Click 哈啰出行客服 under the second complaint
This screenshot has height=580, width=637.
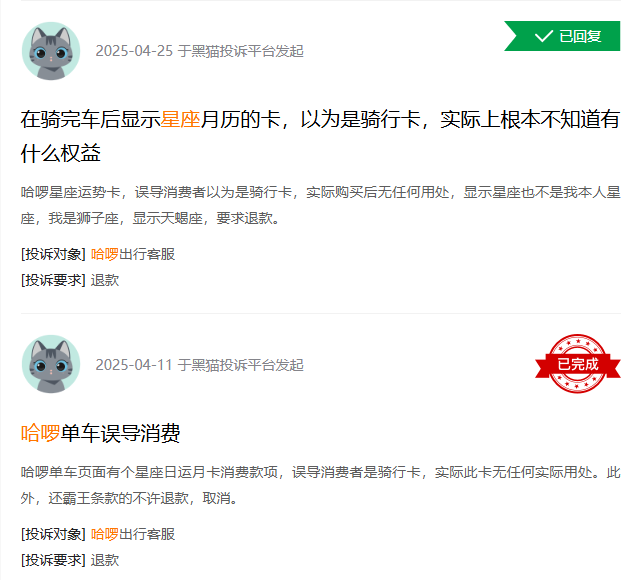tap(133, 534)
